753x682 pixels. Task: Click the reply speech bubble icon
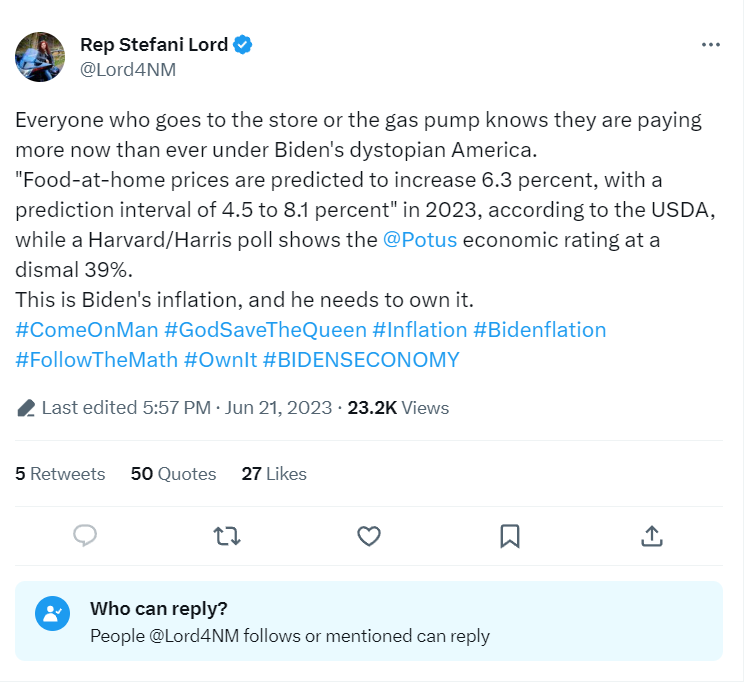pos(87,536)
